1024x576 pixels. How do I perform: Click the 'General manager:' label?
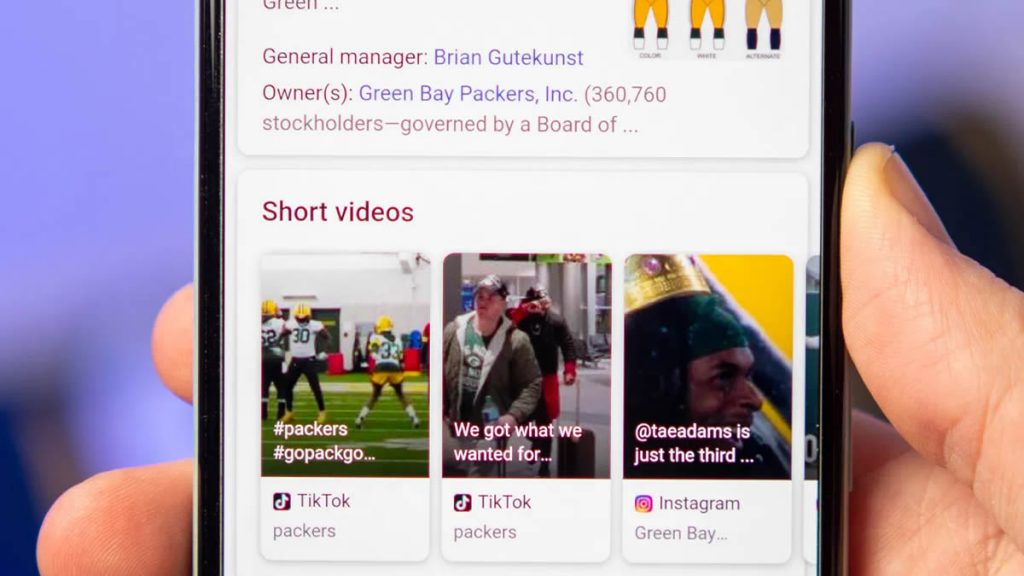coord(345,57)
